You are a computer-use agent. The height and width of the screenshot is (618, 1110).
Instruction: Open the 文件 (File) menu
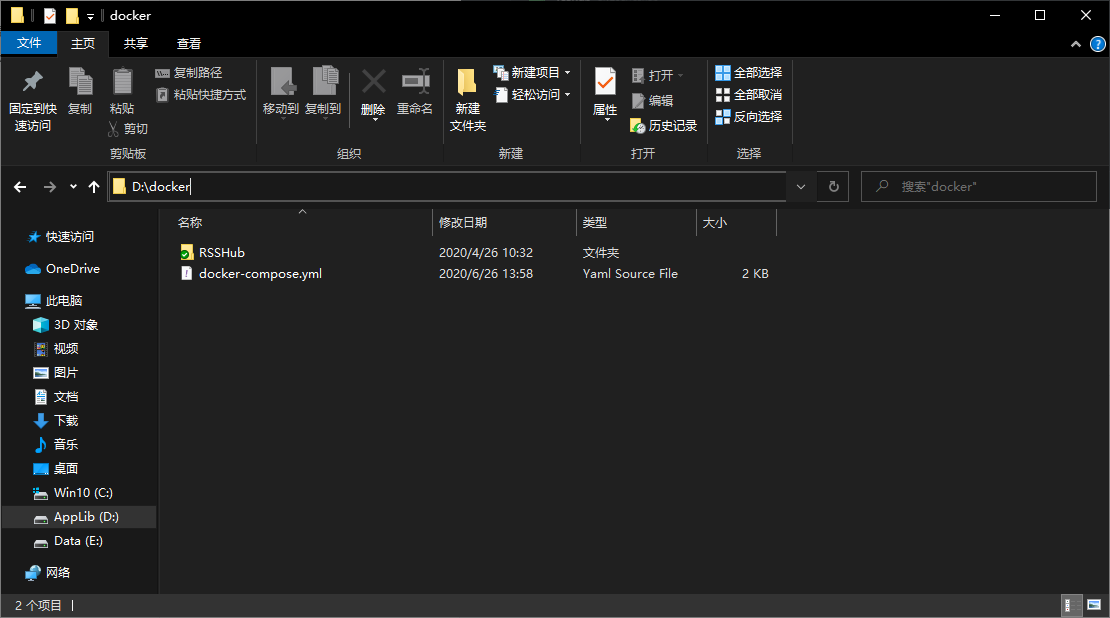[x=30, y=43]
